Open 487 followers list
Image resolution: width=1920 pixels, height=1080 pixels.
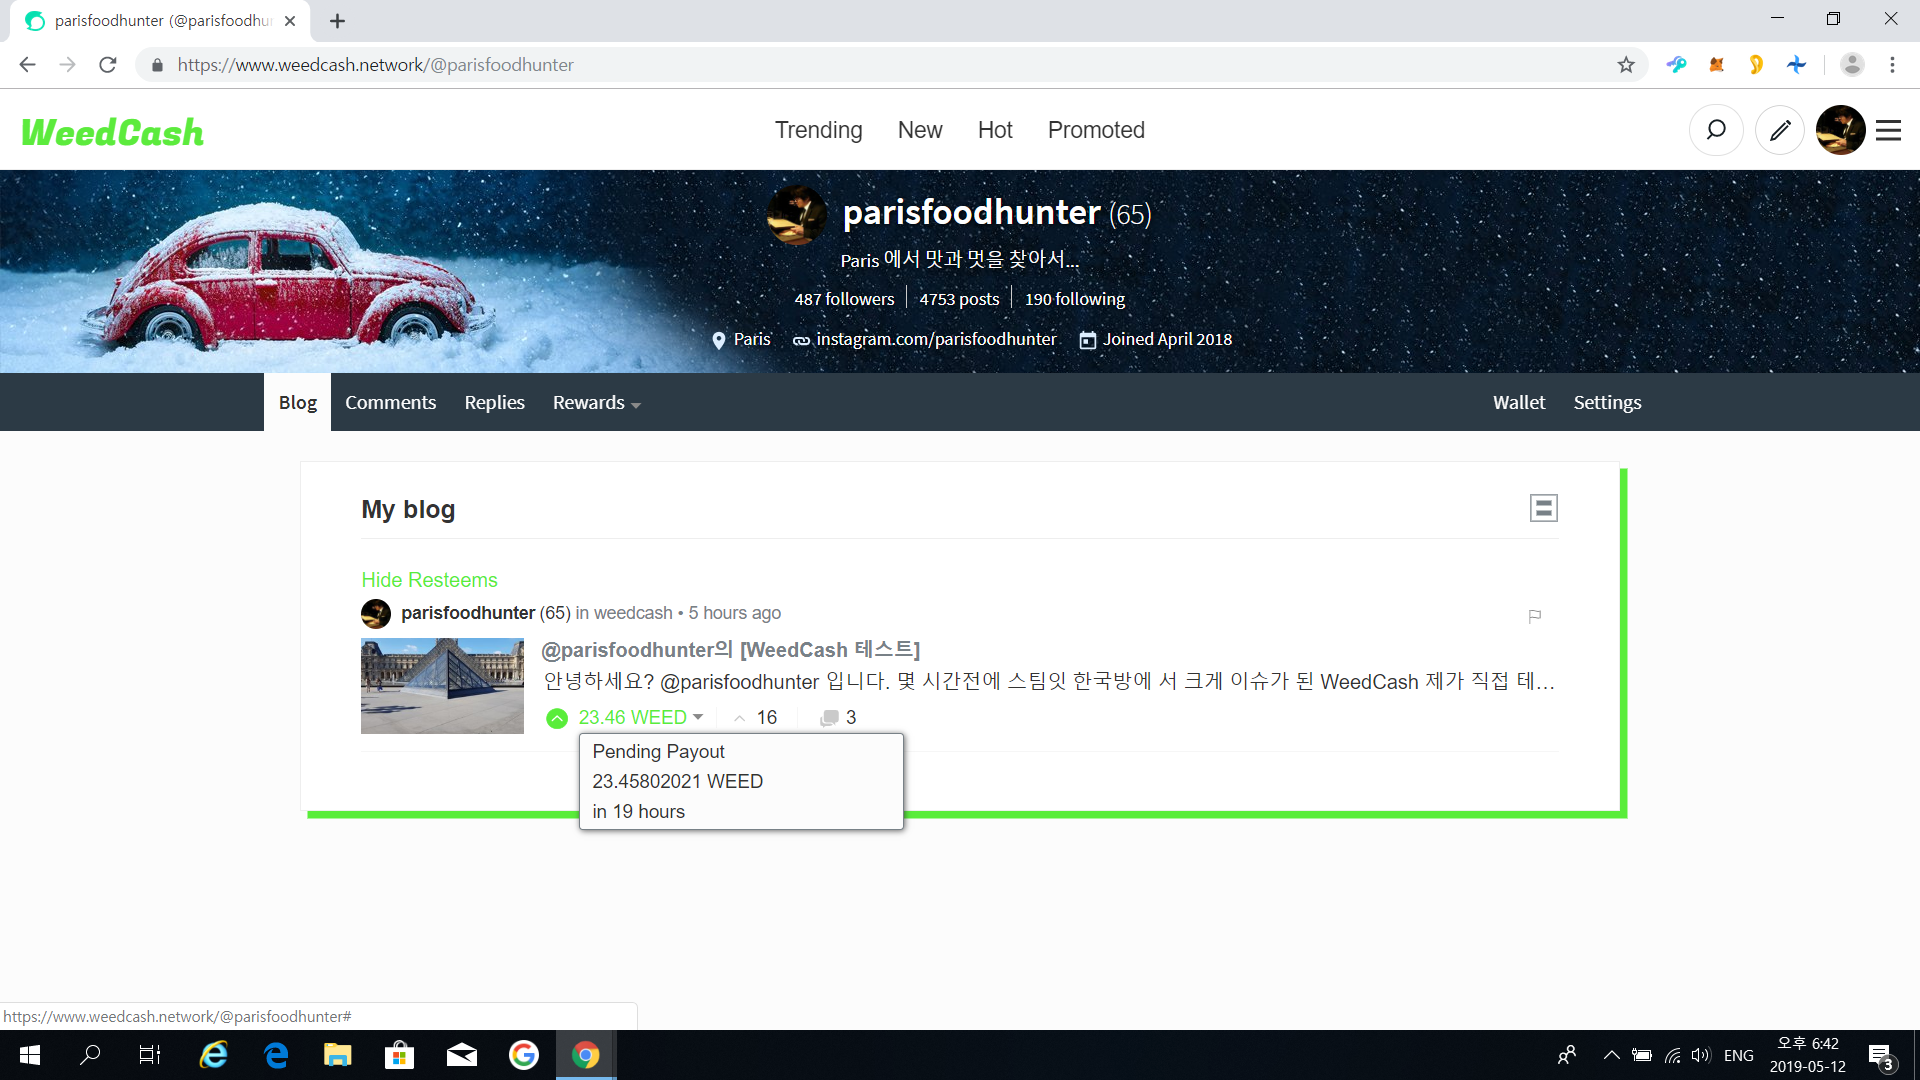pyautogui.click(x=844, y=299)
